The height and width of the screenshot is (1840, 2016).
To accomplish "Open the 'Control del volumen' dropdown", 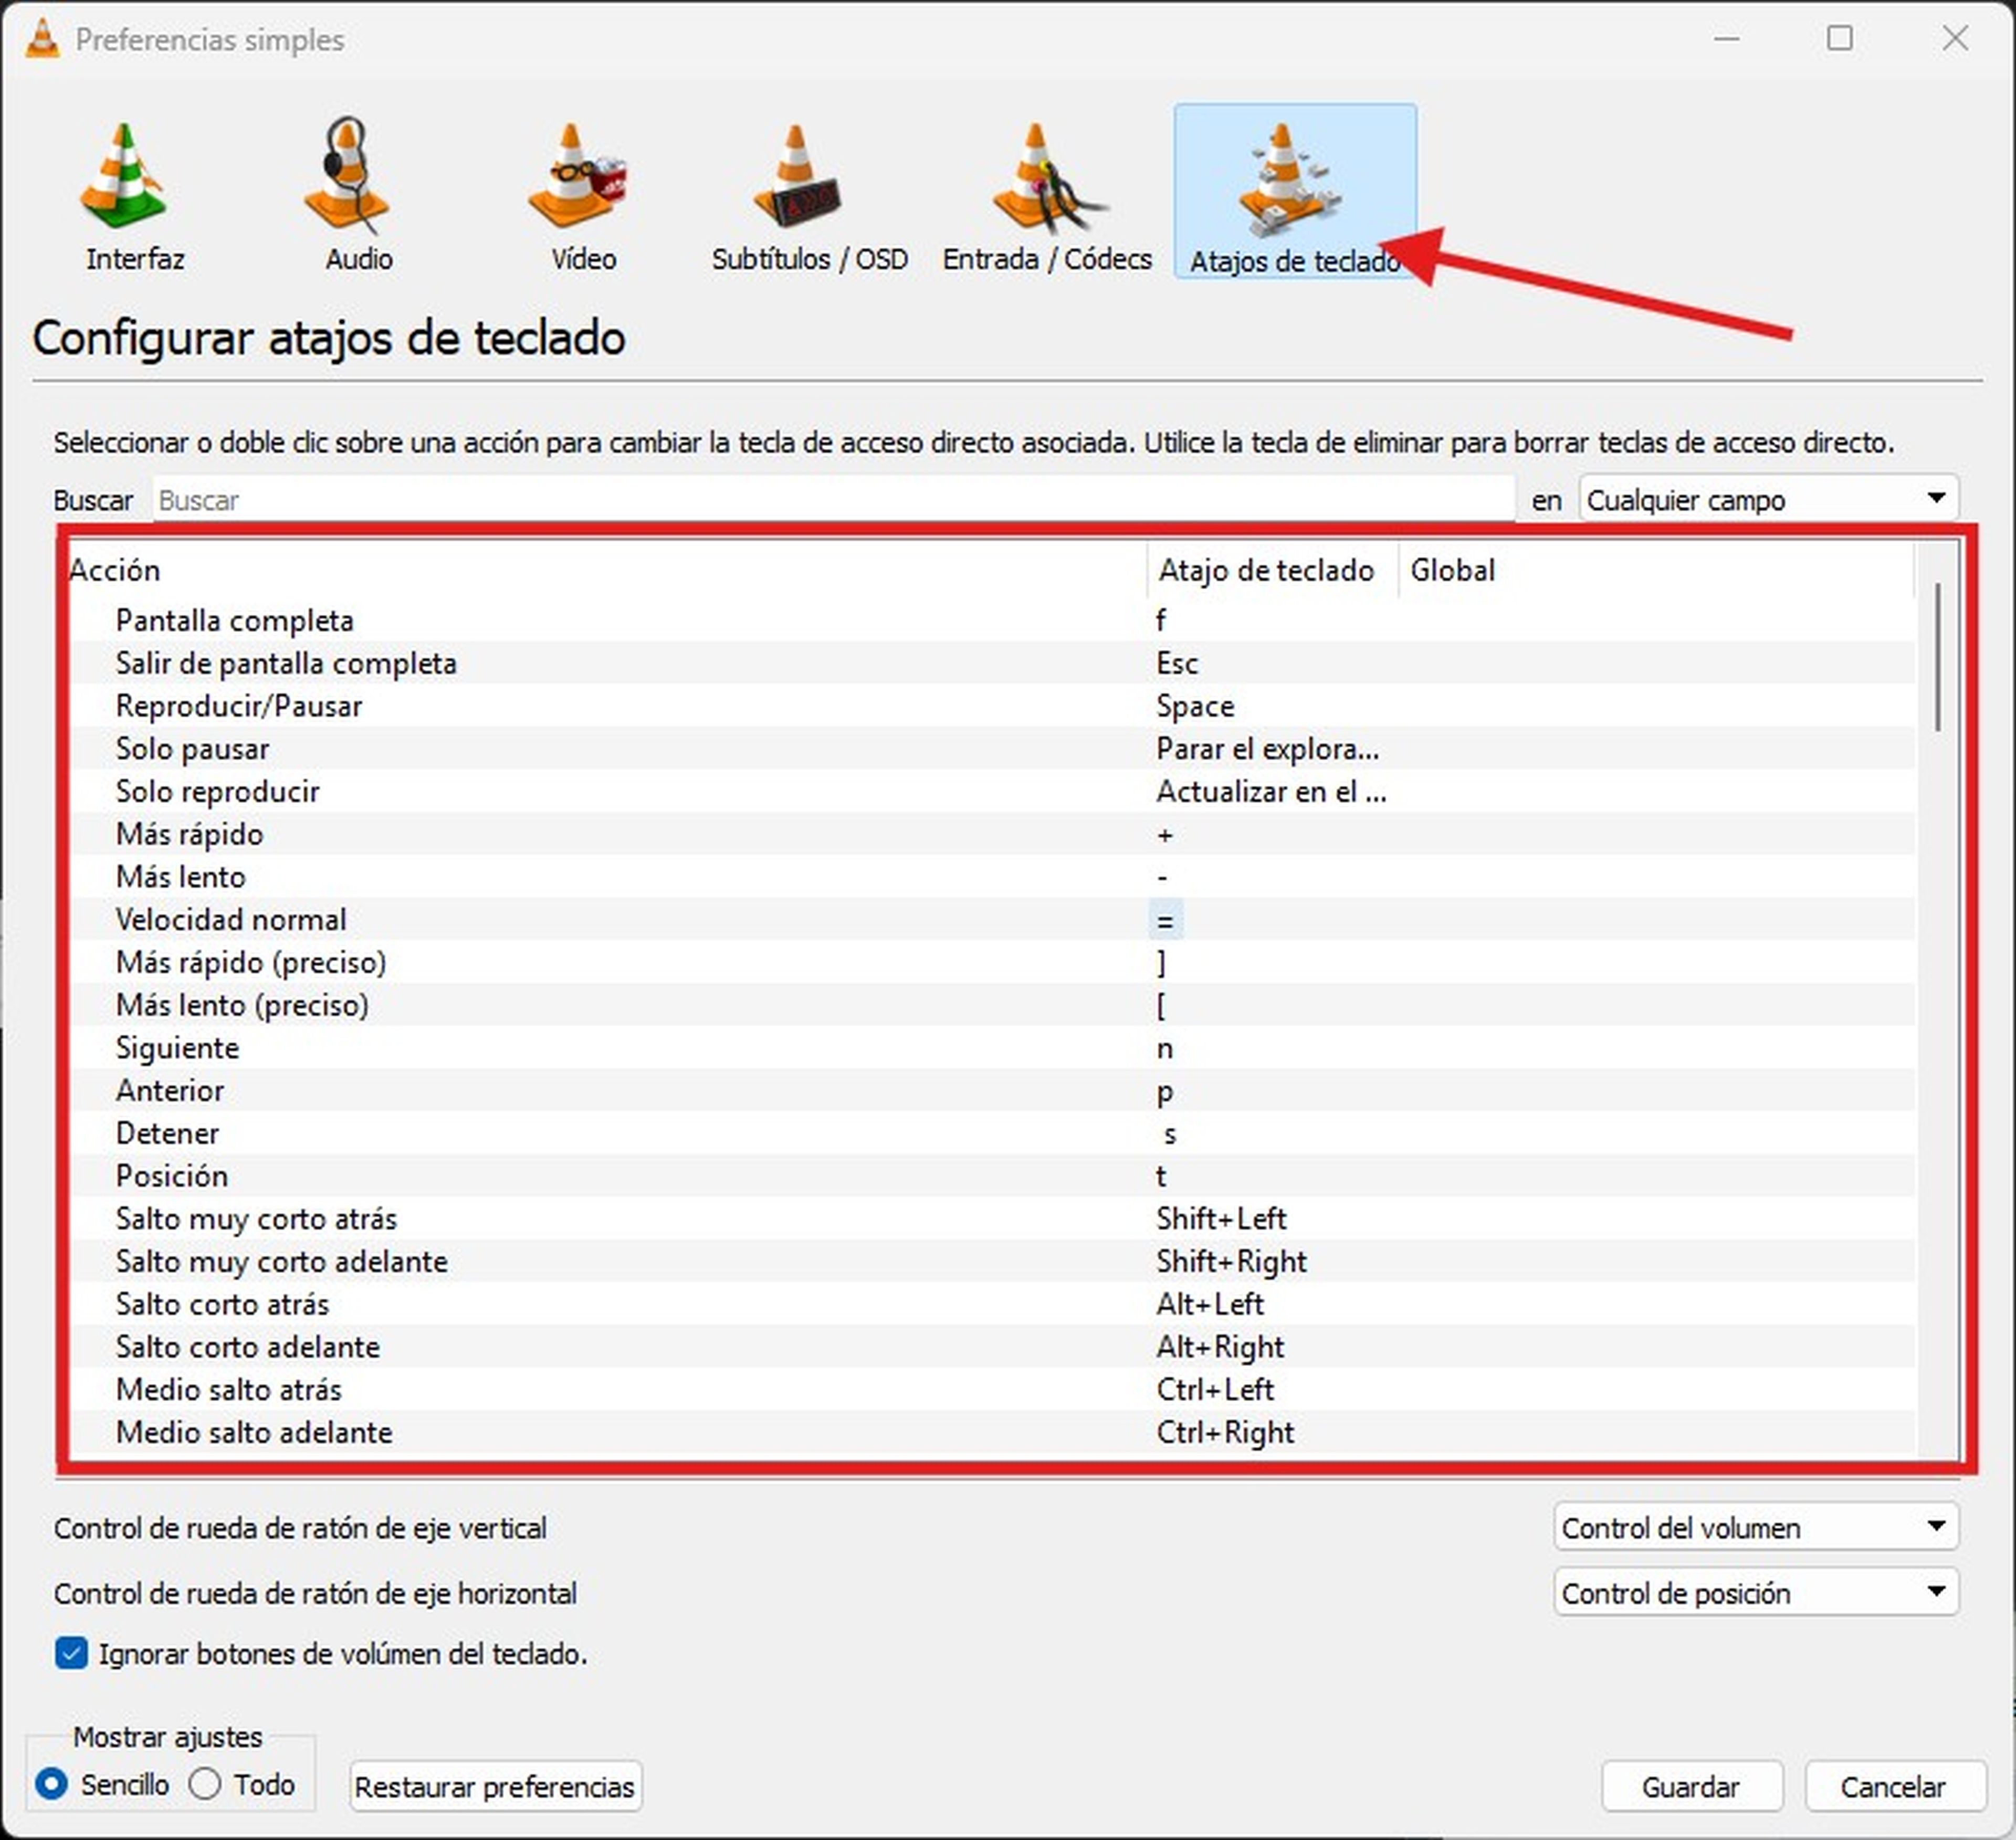I will [1755, 1527].
